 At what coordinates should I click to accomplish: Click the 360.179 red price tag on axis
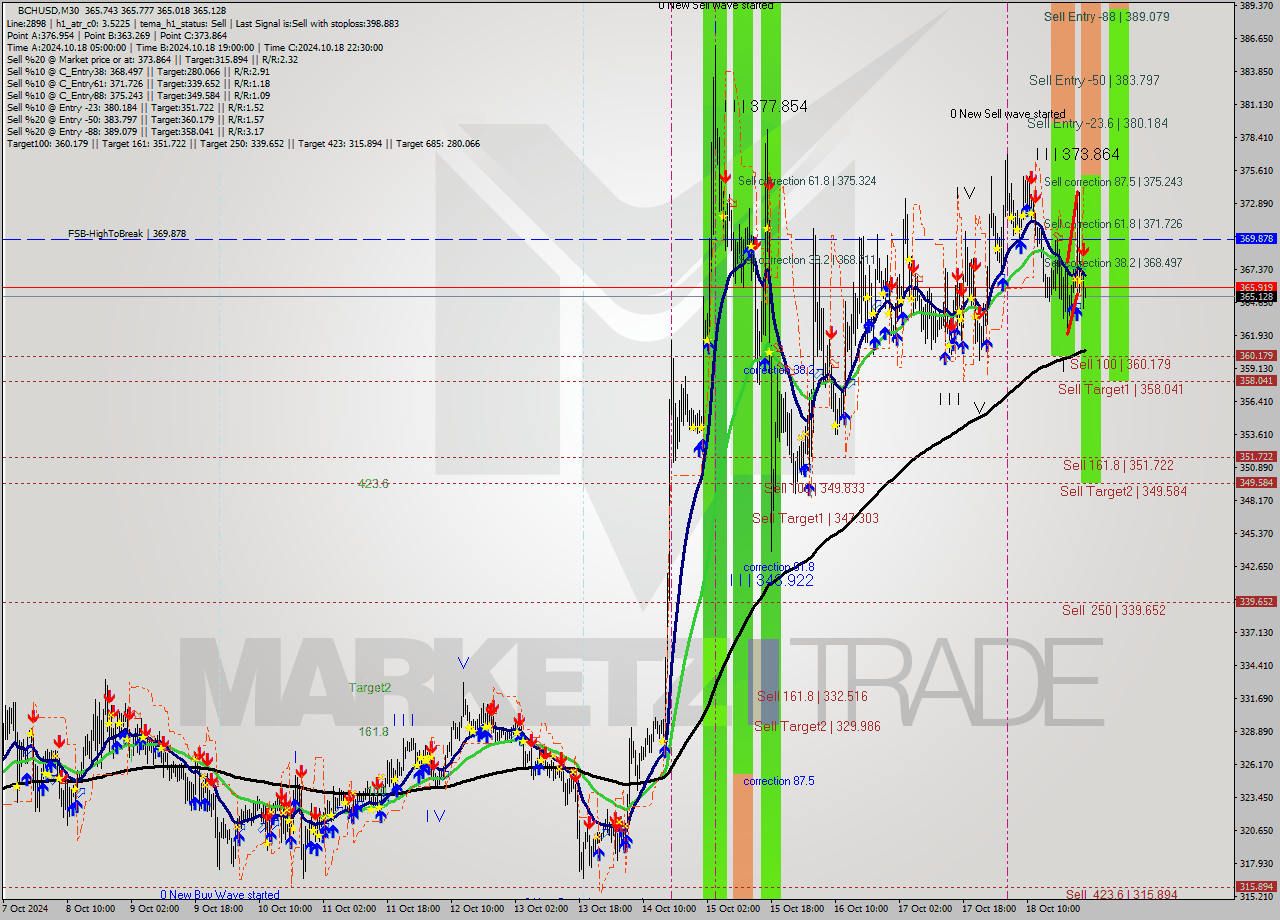tap(1256, 355)
